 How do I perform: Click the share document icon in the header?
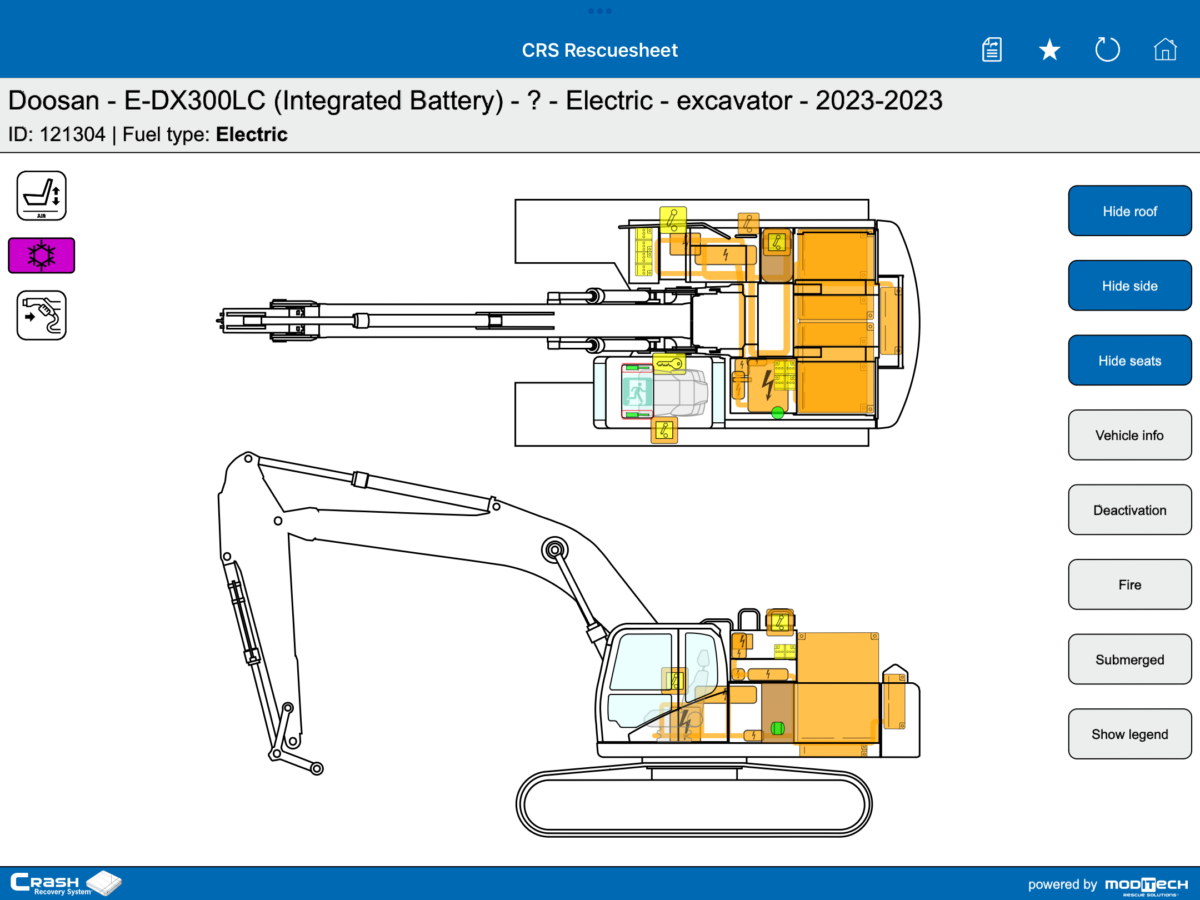point(991,48)
